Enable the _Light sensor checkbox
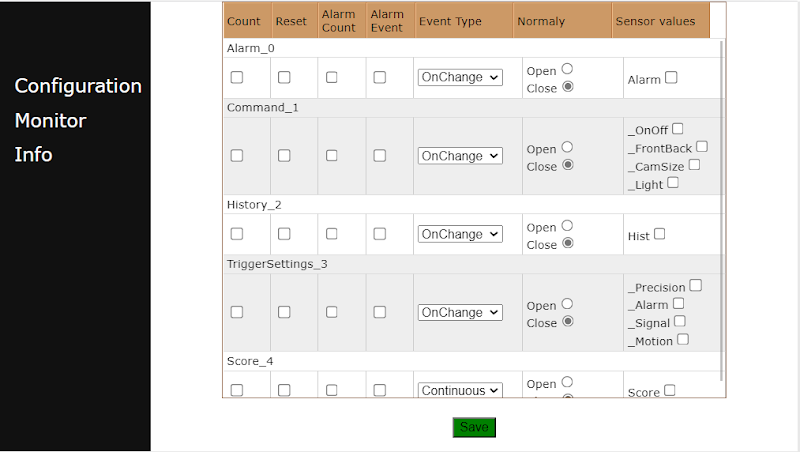 click(x=673, y=182)
